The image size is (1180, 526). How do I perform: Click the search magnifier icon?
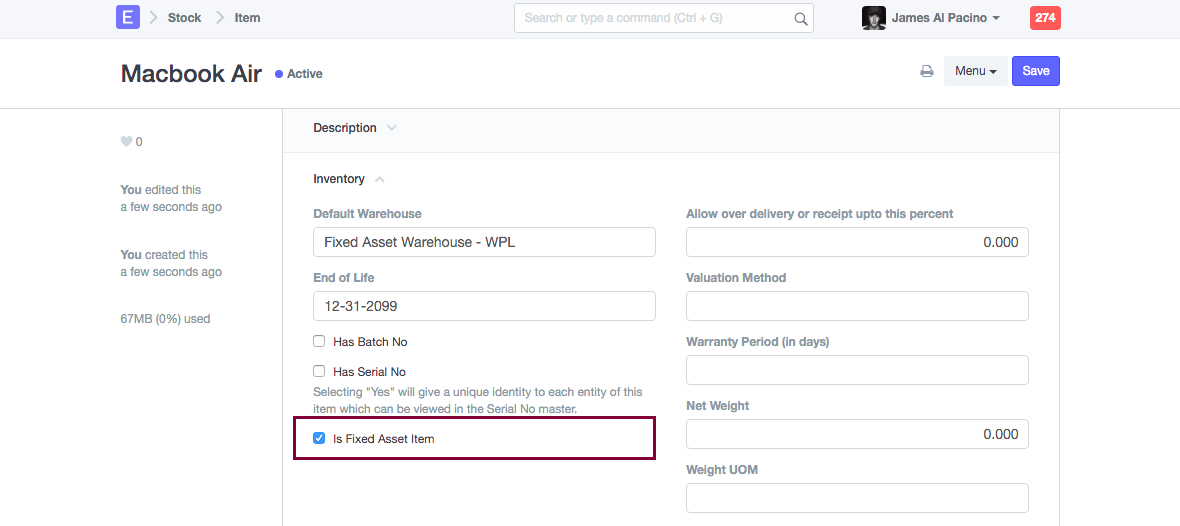(800, 18)
